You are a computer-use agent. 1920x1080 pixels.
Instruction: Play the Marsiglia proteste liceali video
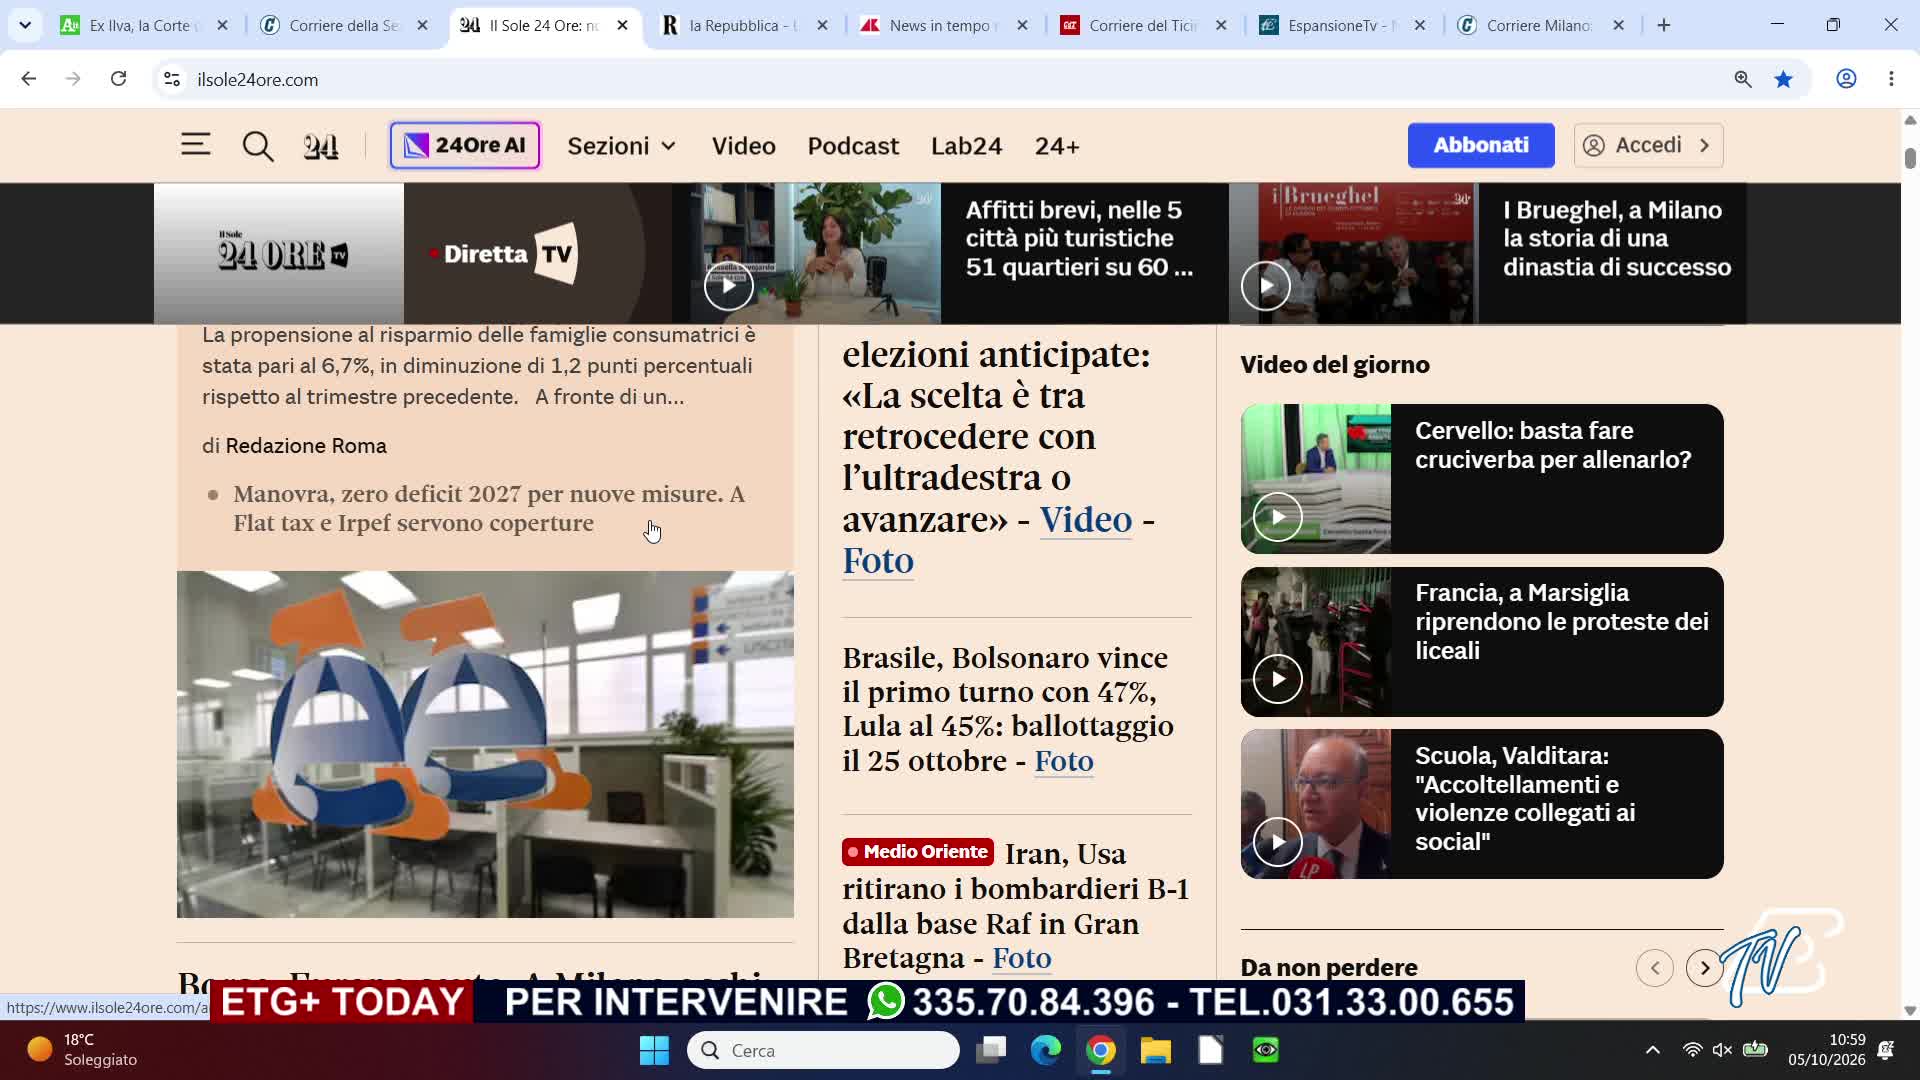click(1277, 679)
